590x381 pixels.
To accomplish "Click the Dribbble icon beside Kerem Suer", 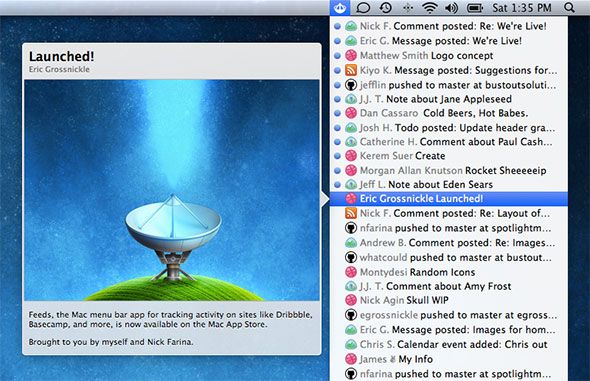I will click(351, 156).
